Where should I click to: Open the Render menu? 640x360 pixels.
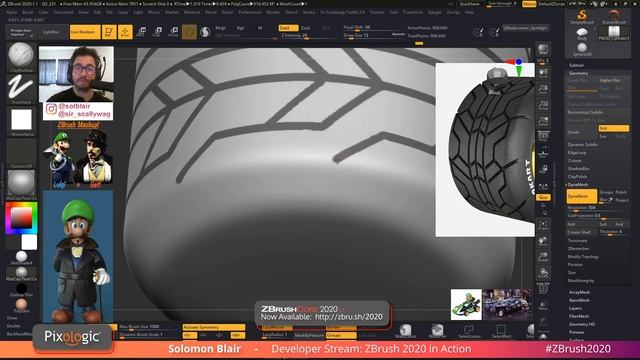click(273, 12)
